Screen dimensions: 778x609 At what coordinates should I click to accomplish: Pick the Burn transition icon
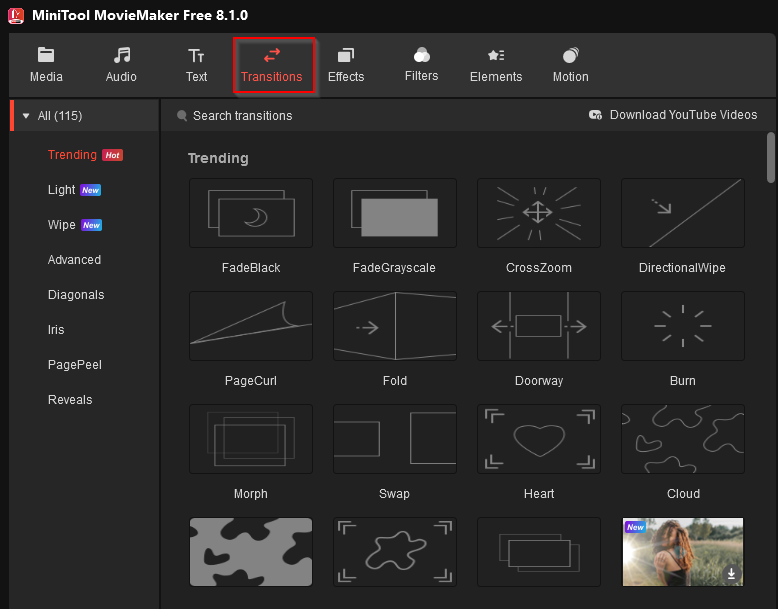[683, 326]
